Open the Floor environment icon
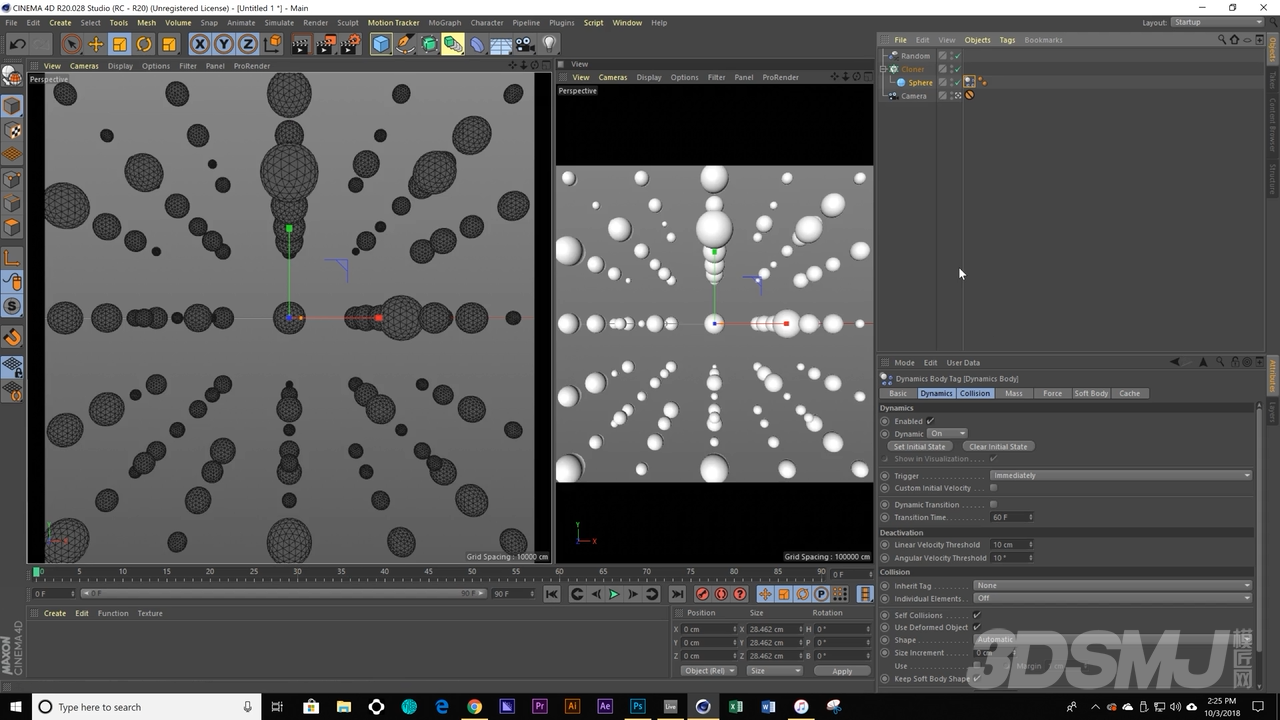 [x=501, y=44]
